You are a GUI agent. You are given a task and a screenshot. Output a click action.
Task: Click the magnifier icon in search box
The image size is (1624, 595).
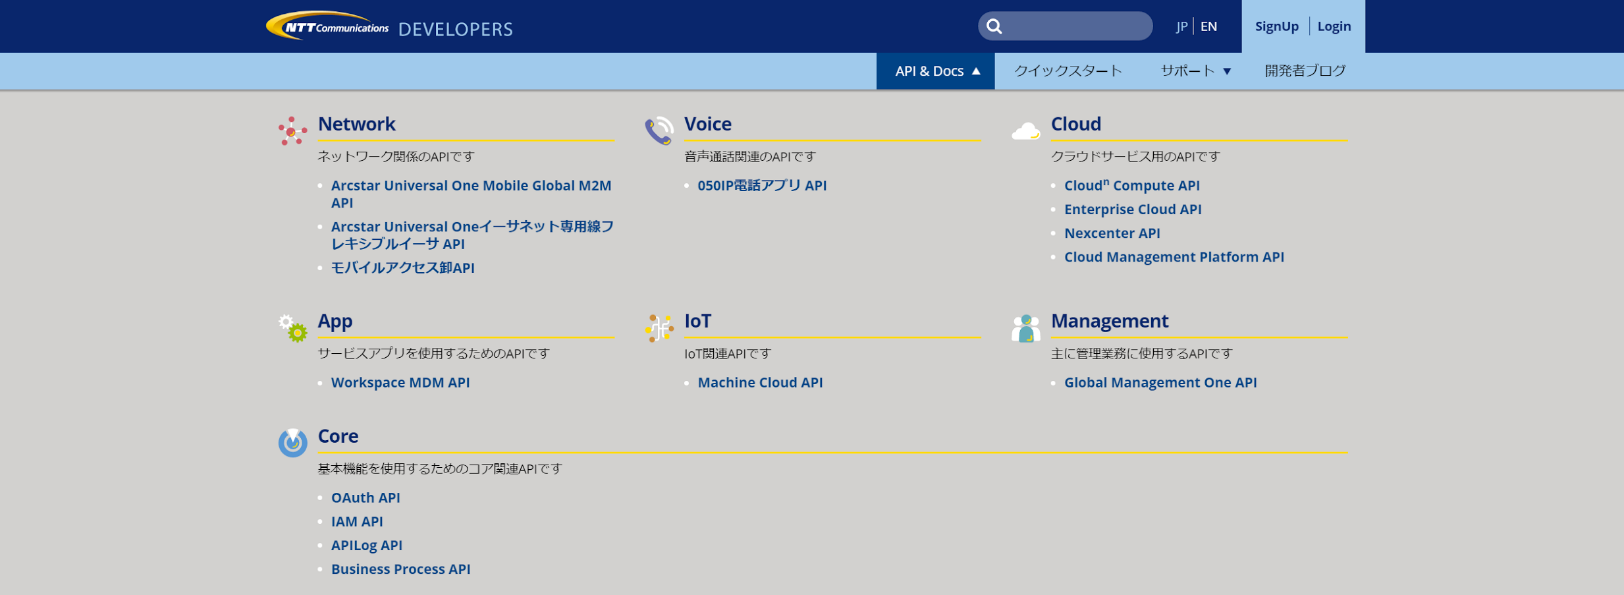click(994, 27)
